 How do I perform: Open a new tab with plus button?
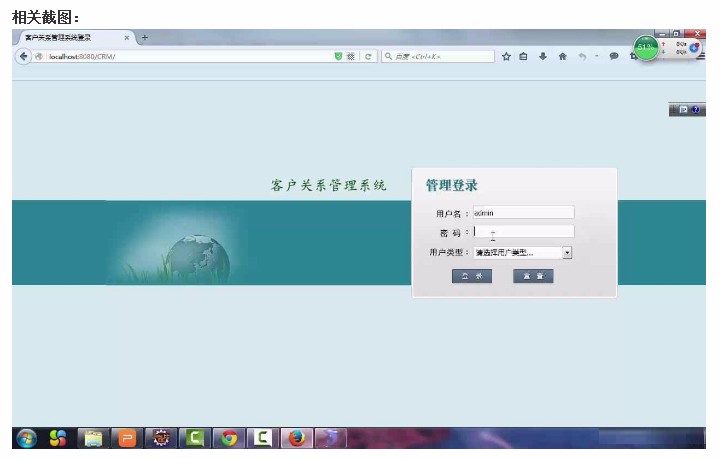[x=145, y=38]
